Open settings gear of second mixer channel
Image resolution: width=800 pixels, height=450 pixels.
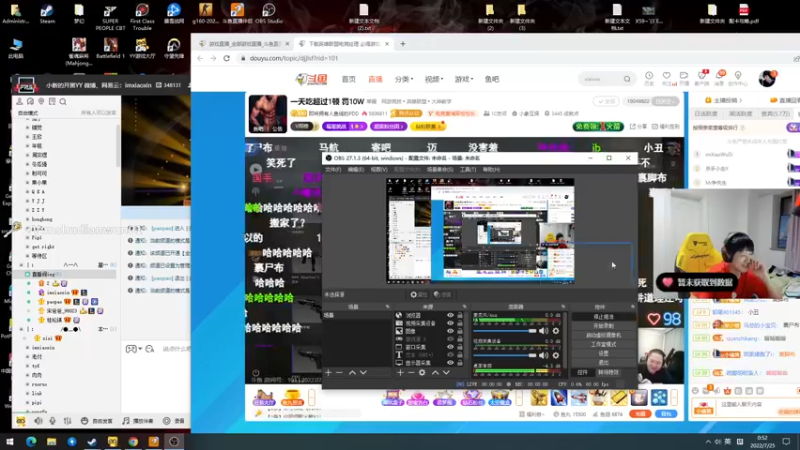pos(556,355)
